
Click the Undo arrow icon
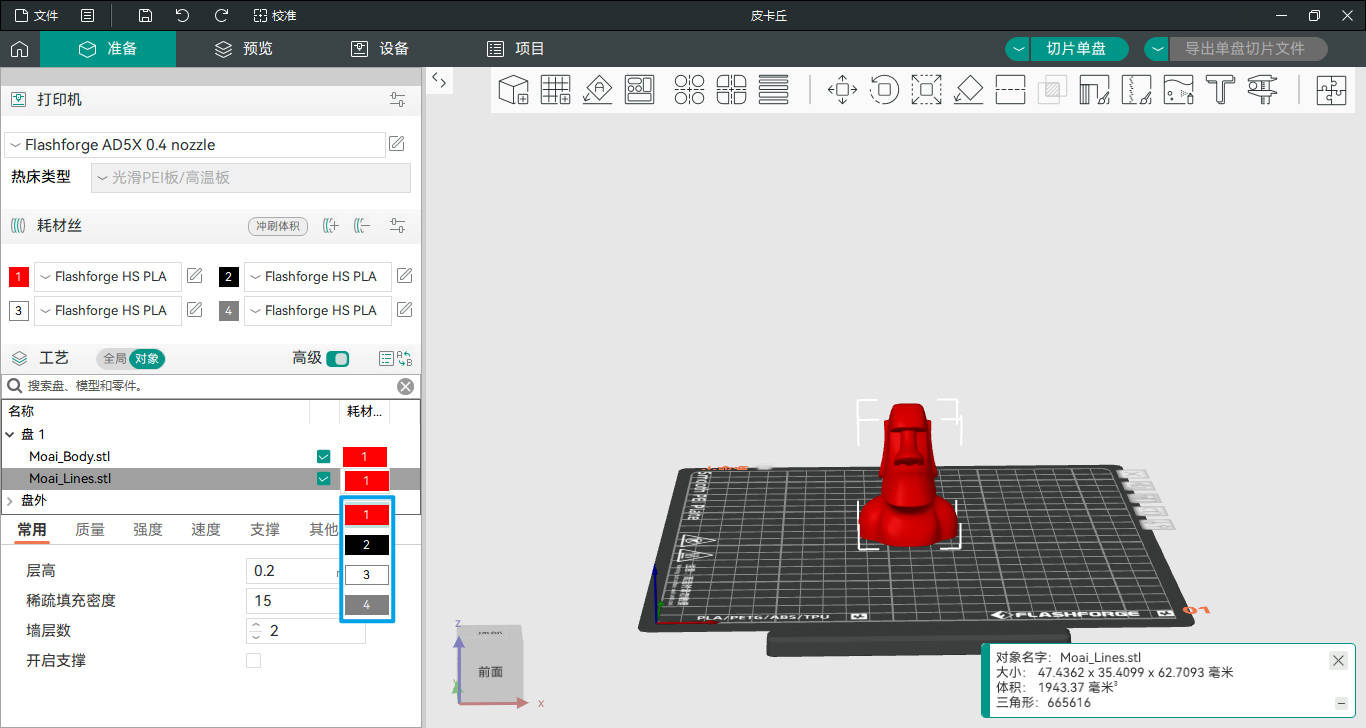point(182,15)
